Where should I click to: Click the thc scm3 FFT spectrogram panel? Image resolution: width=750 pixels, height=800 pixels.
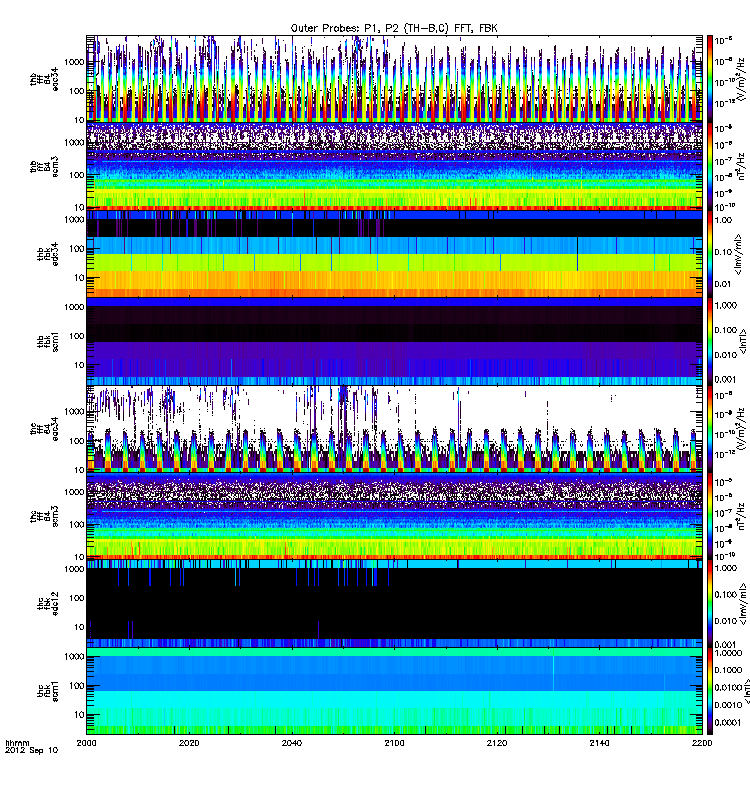pos(394,516)
